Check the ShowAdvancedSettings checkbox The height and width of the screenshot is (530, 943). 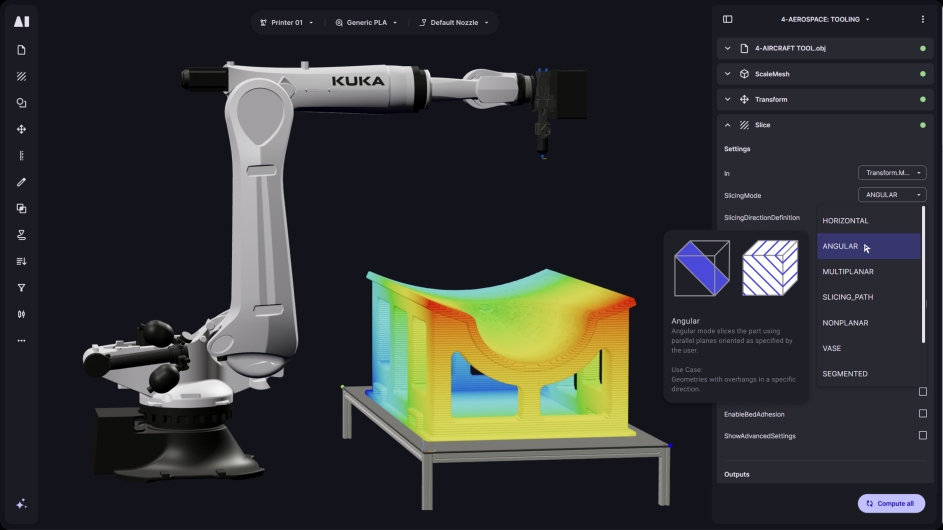click(x=922, y=435)
